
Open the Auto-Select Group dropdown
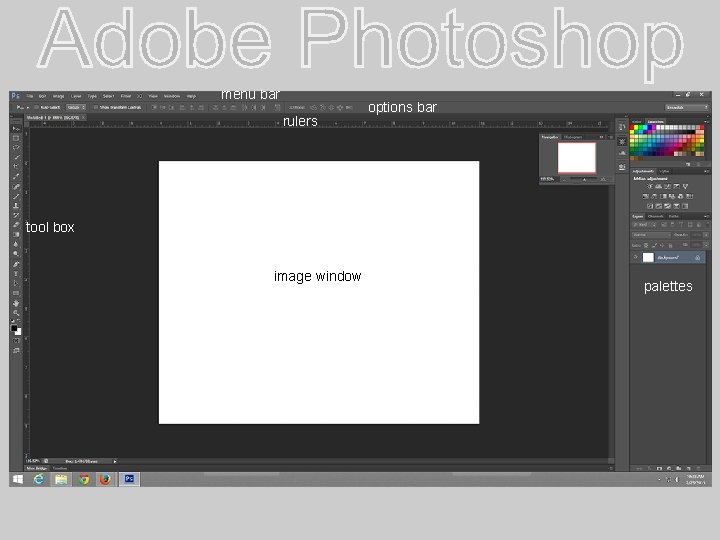(x=76, y=107)
